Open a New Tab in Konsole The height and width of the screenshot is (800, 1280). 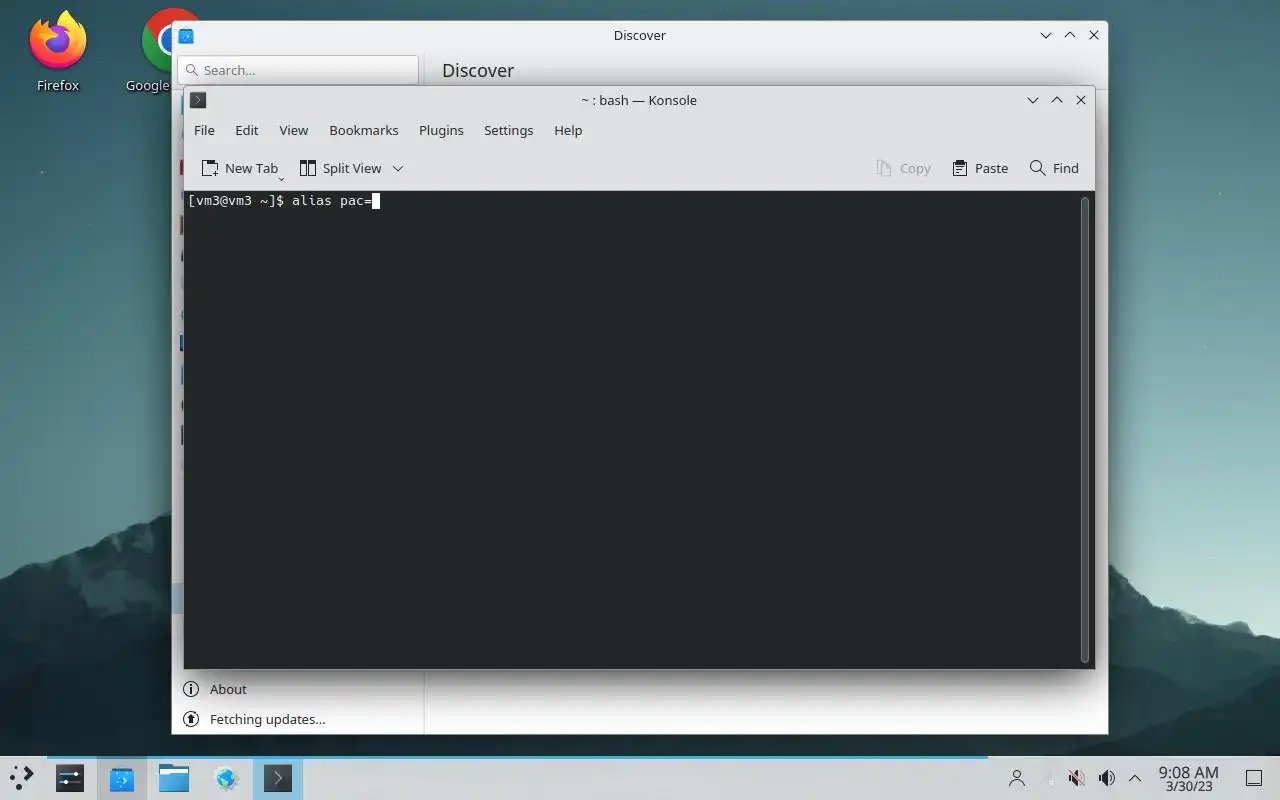tap(240, 168)
